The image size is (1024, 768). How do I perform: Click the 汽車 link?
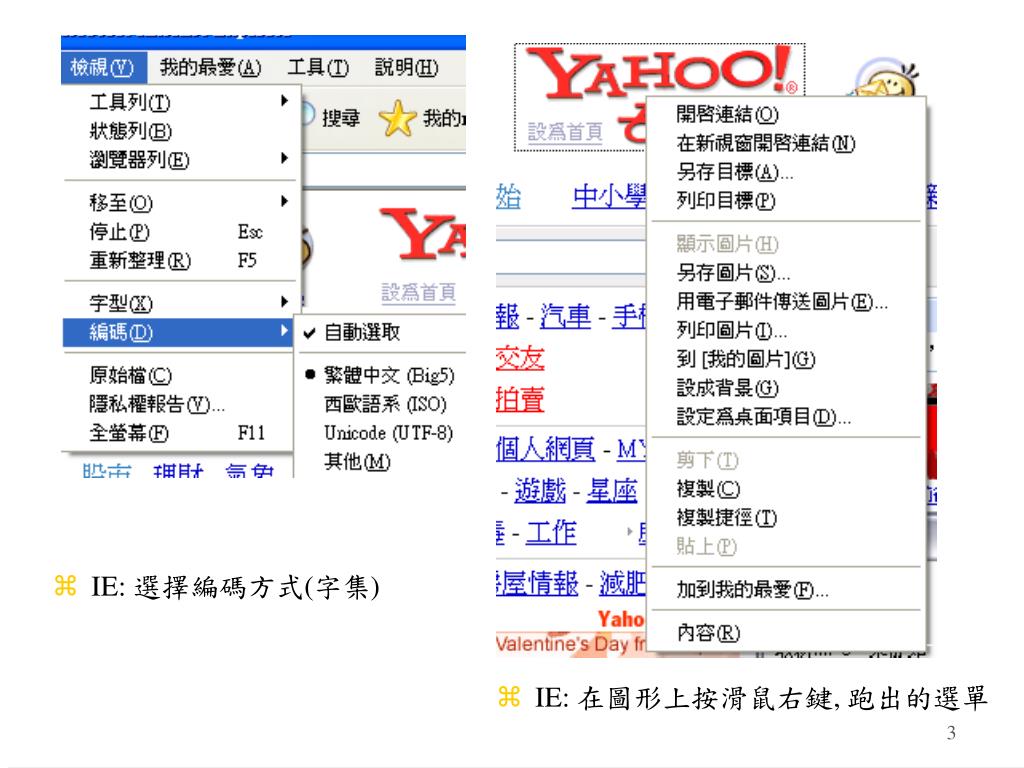[566, 317]
